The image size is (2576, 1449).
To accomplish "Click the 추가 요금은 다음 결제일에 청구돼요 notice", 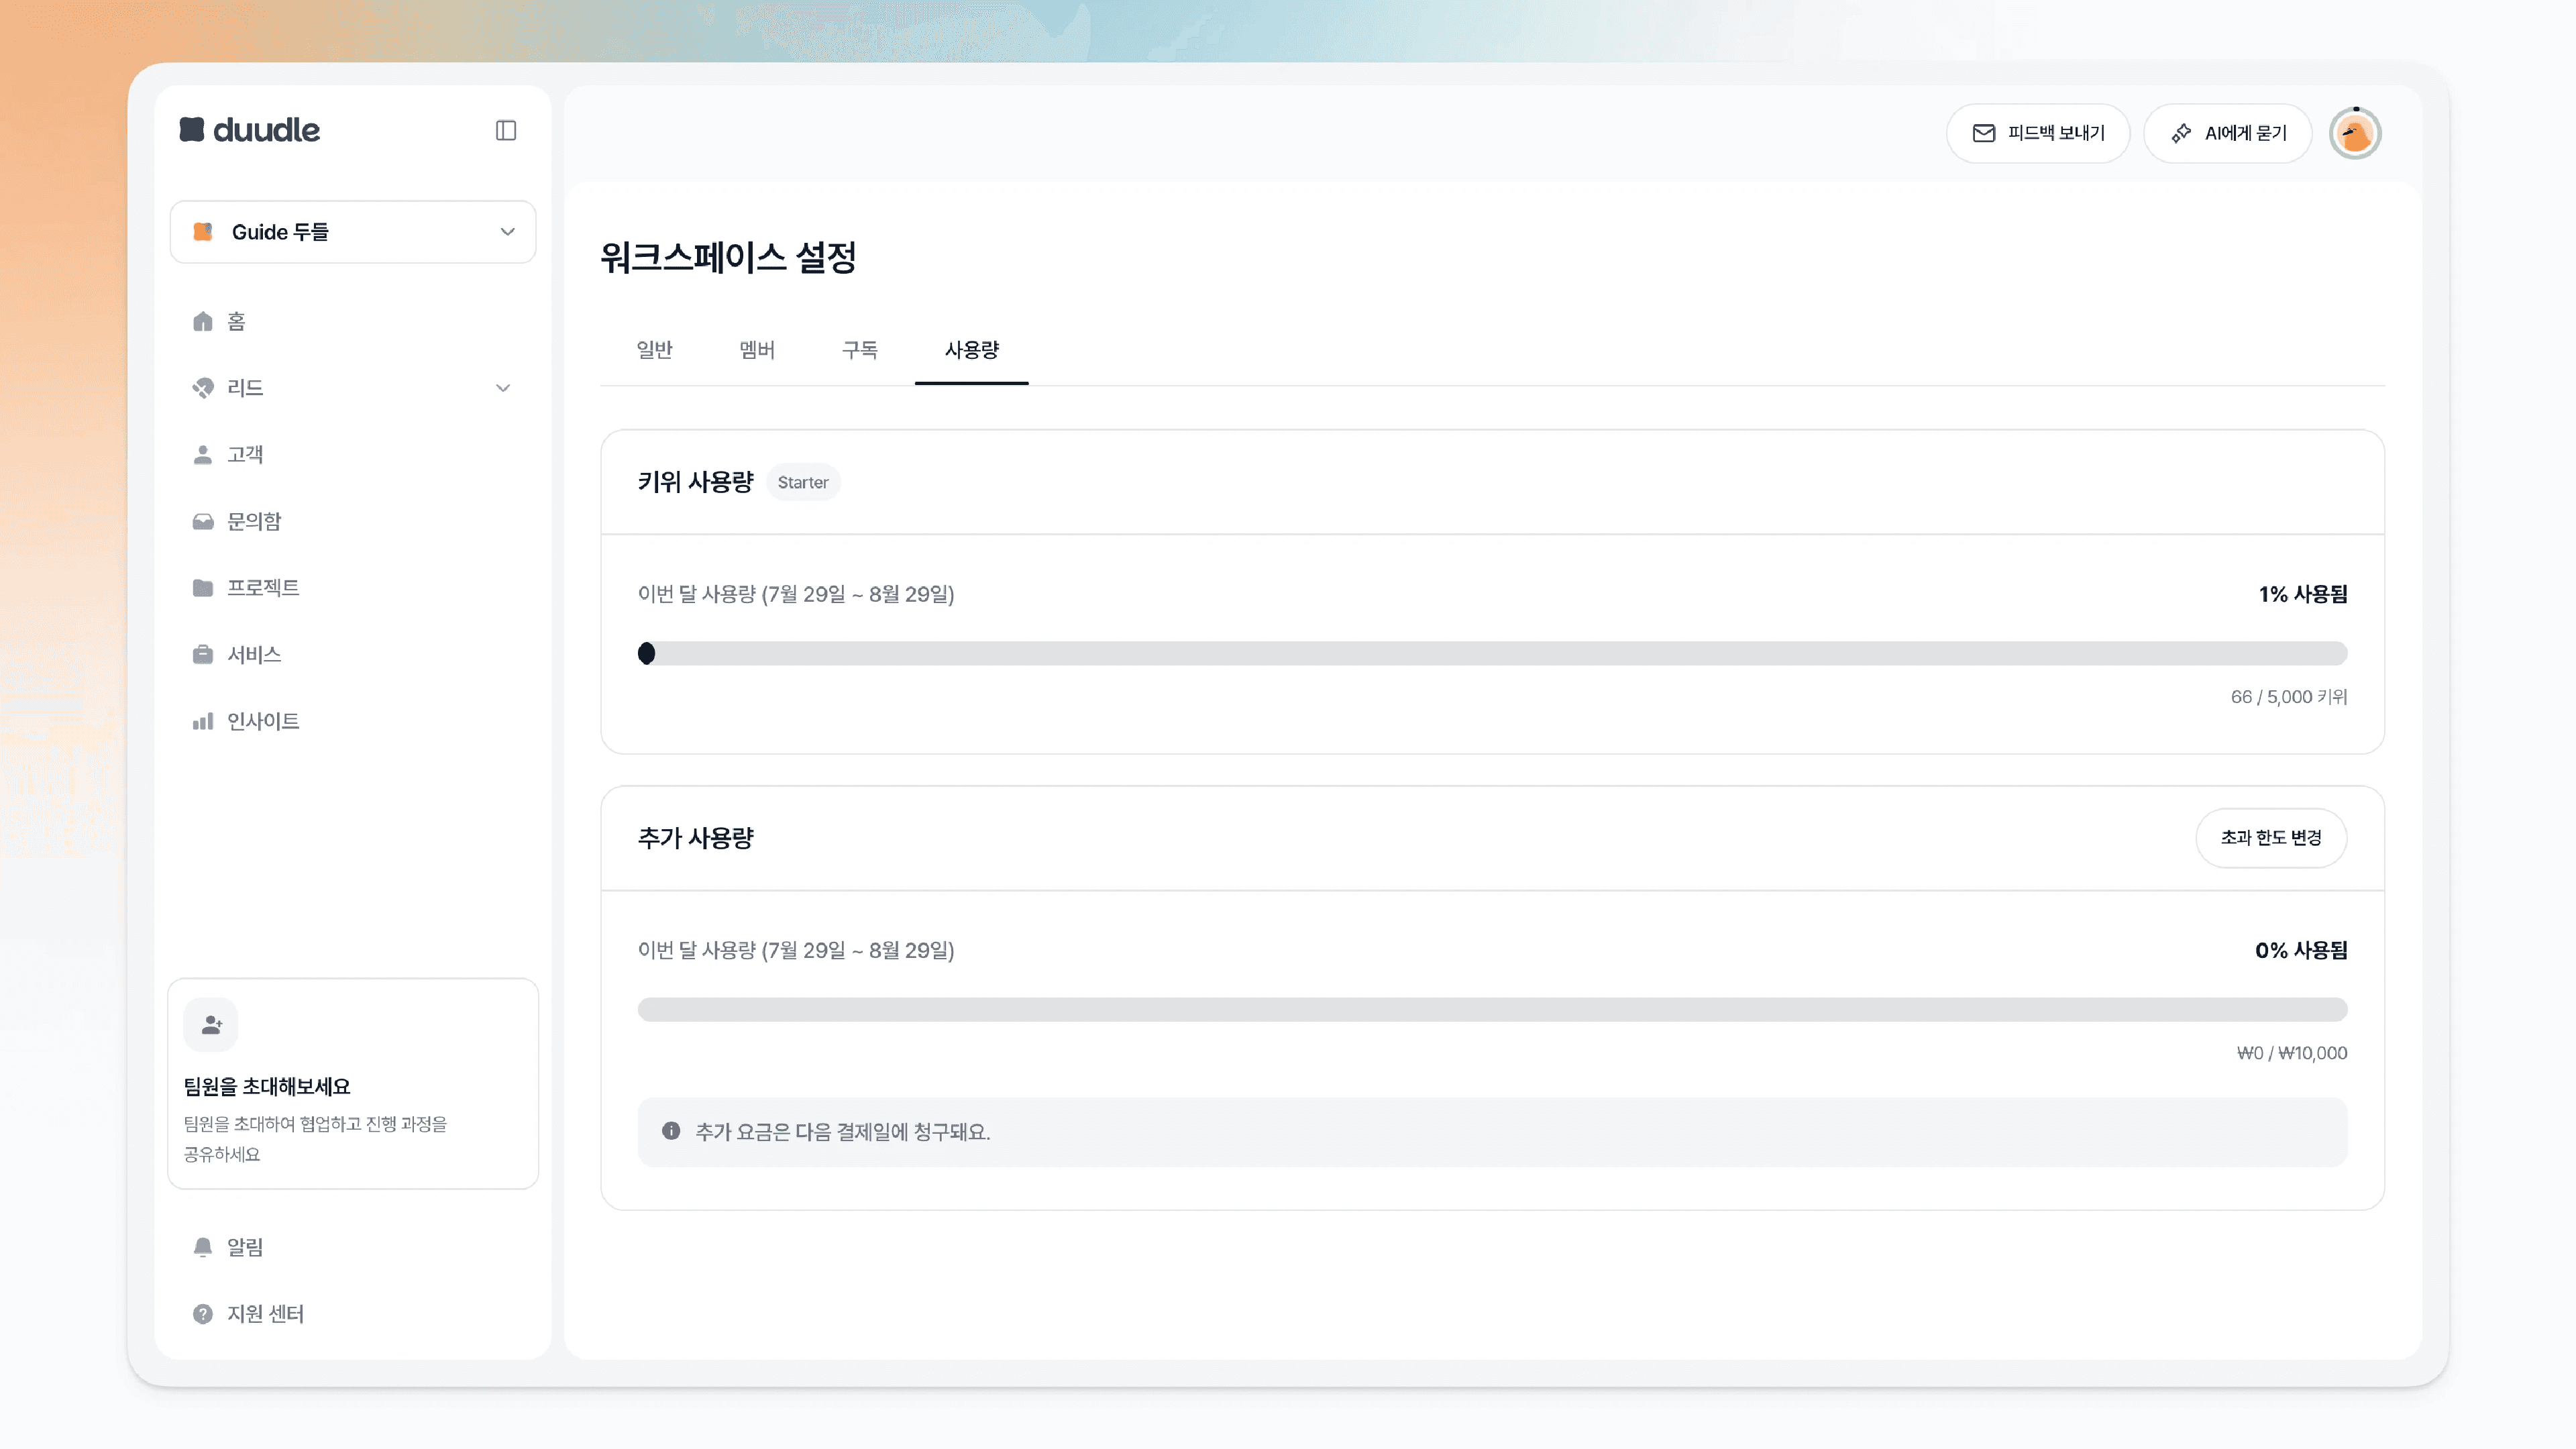I will pyautogui.click(x=1492, y=1132).
